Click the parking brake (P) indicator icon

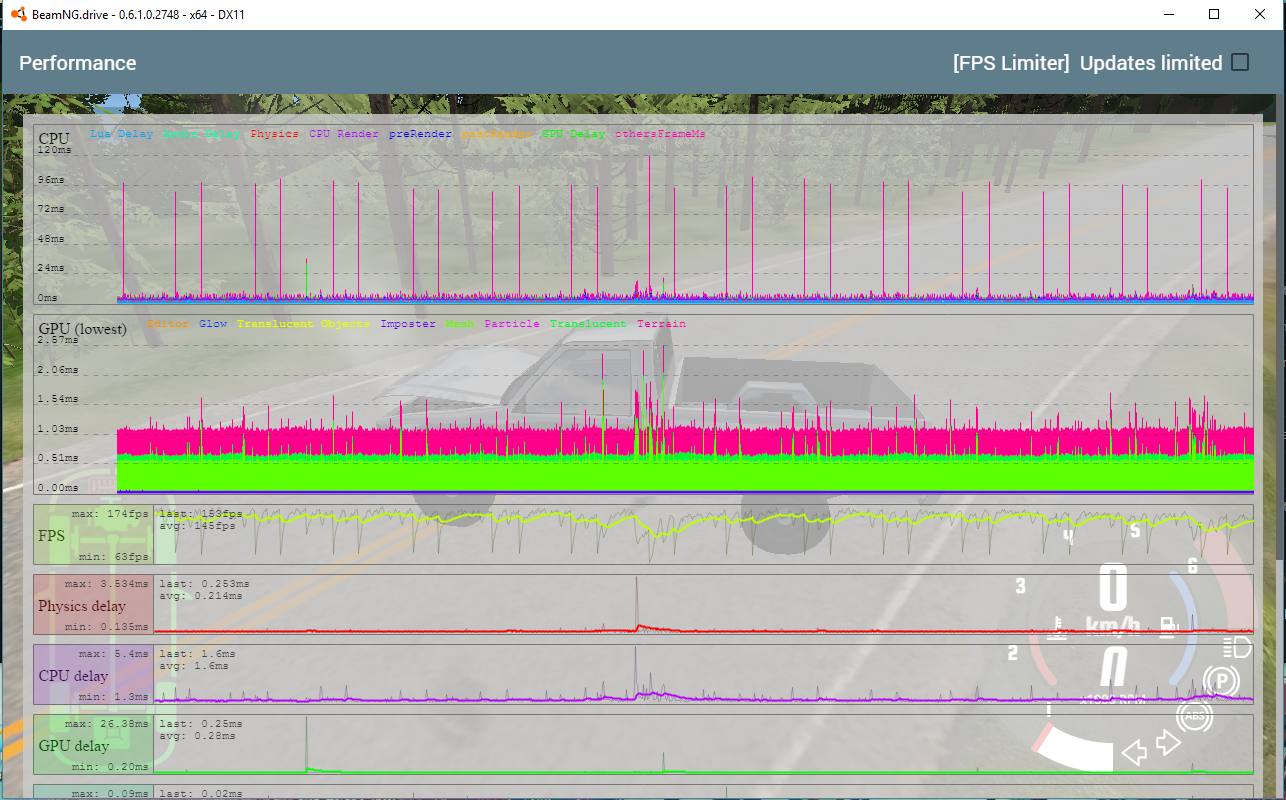tap(1222, 682)
